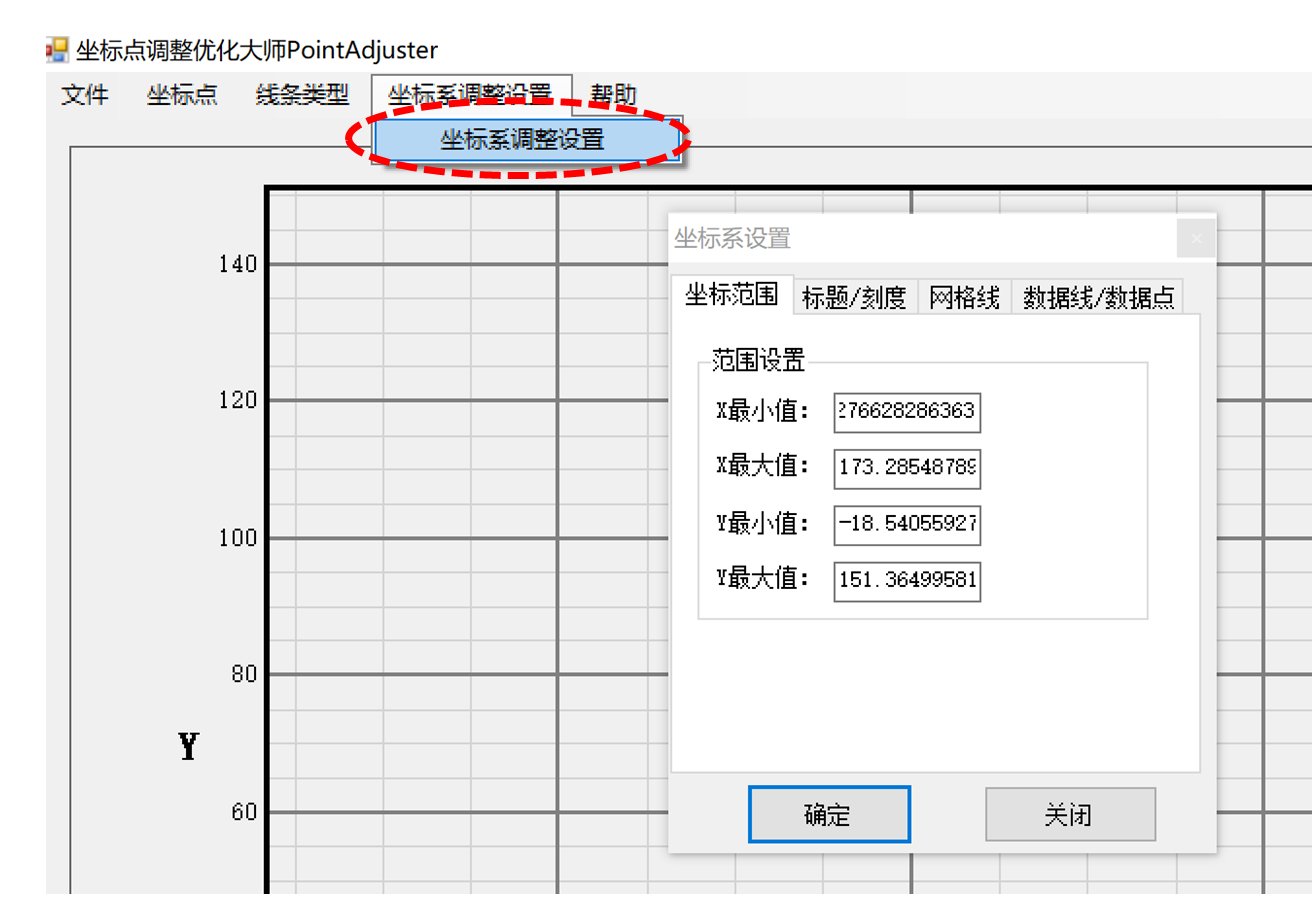Viewport: 1313px width, 902px height.
Task: Click the 100 tick label on Y axis
Action: (237, 538)
